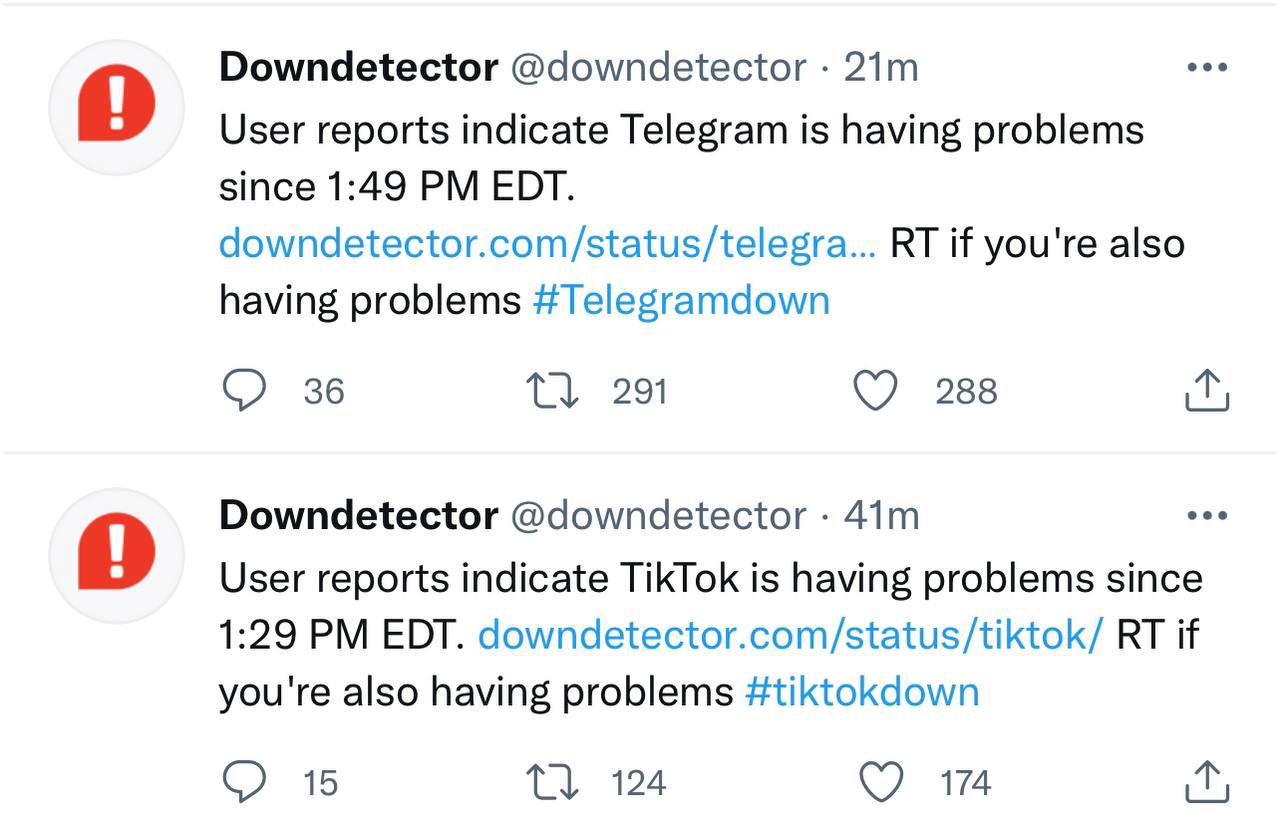1280x826 pixels.
Task: Open more options for TikTok tweet
Action: click(x=1206, y=516)
